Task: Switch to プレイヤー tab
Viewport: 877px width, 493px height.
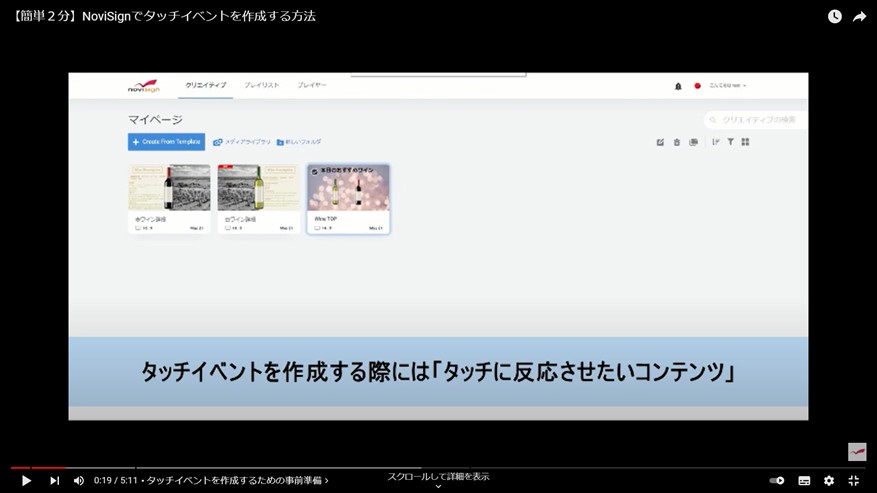Action: click(x=312, y=85)
